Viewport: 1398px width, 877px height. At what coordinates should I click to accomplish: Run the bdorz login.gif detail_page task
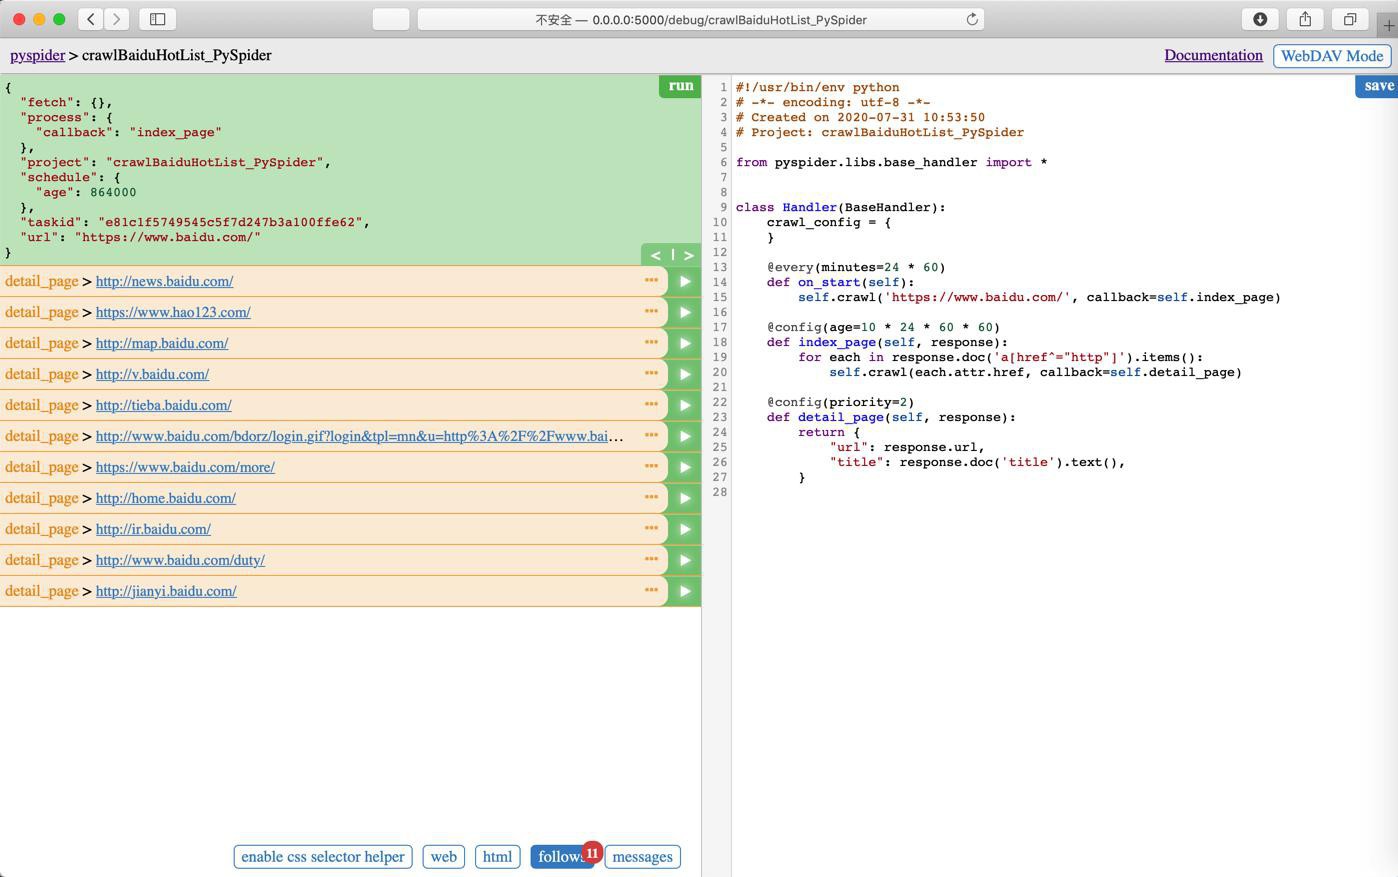[x=685, y=437]
